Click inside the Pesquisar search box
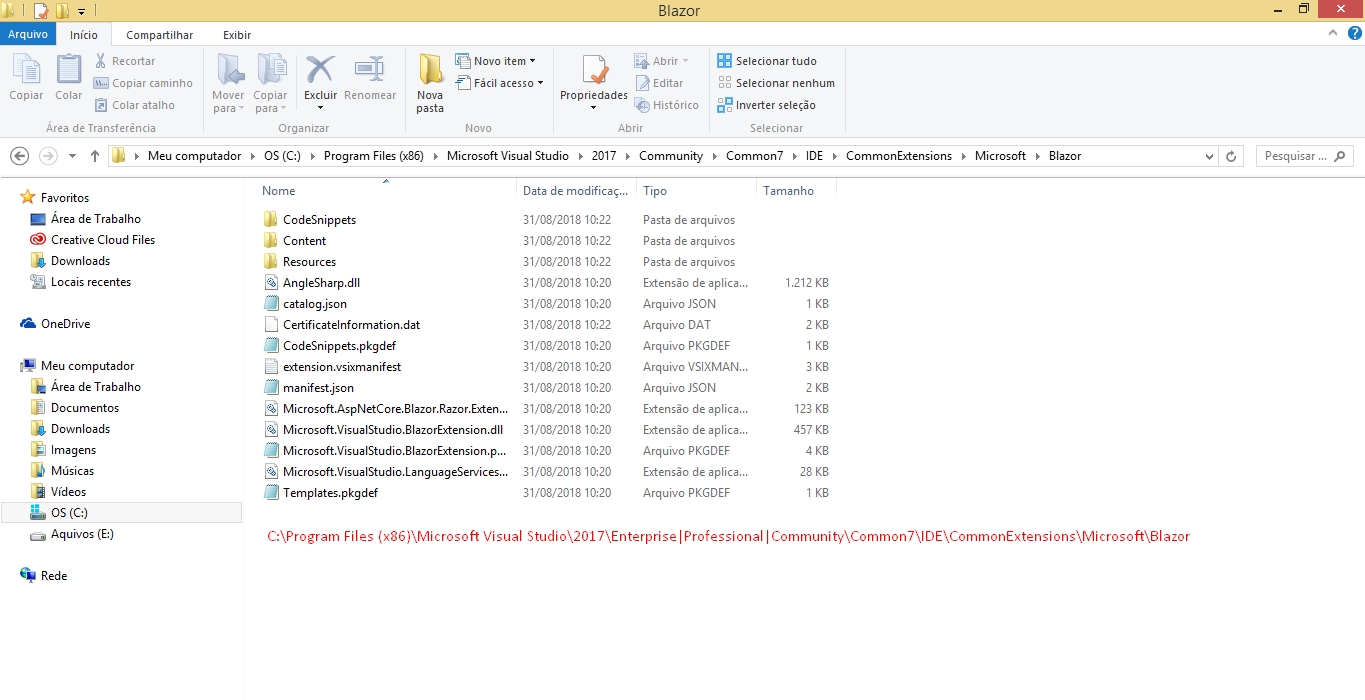 point(1302,155)
